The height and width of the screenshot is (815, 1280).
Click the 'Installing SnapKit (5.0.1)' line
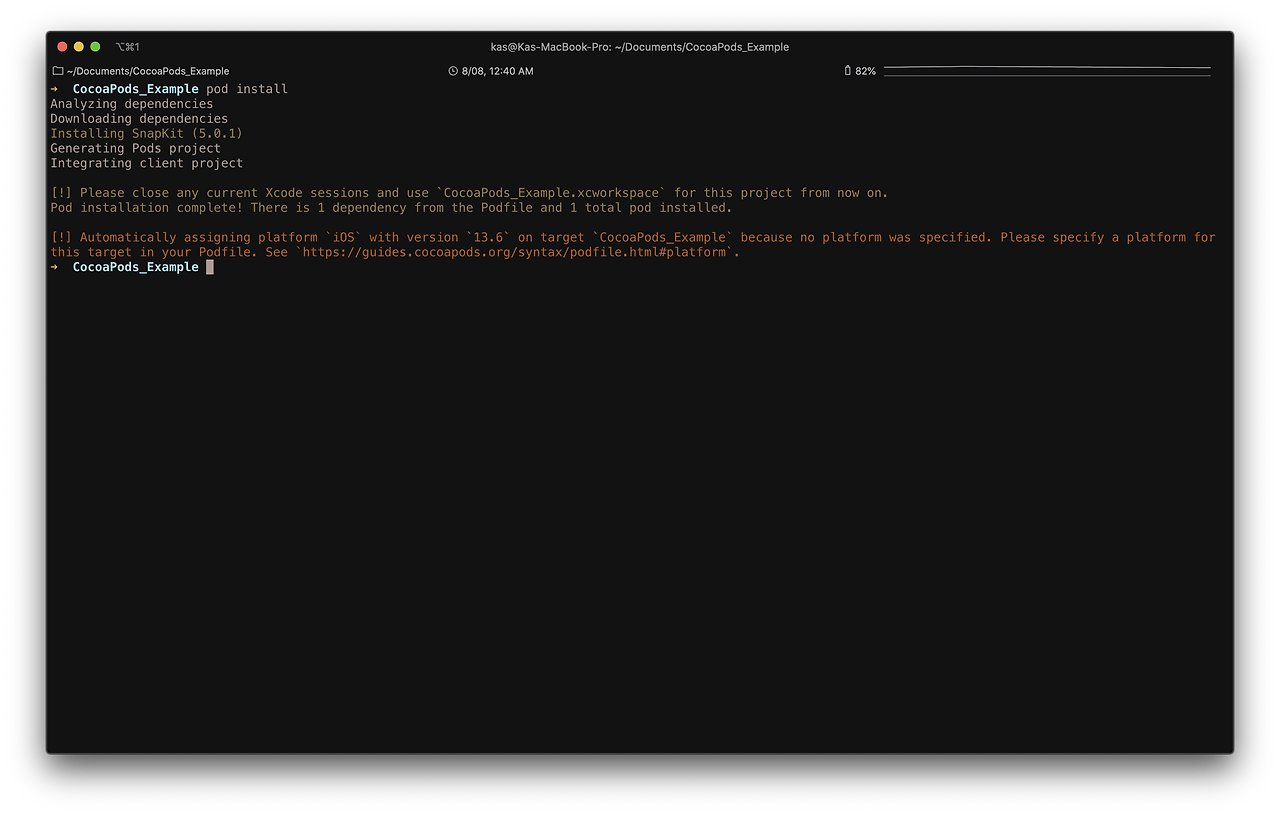click(147, 134)
